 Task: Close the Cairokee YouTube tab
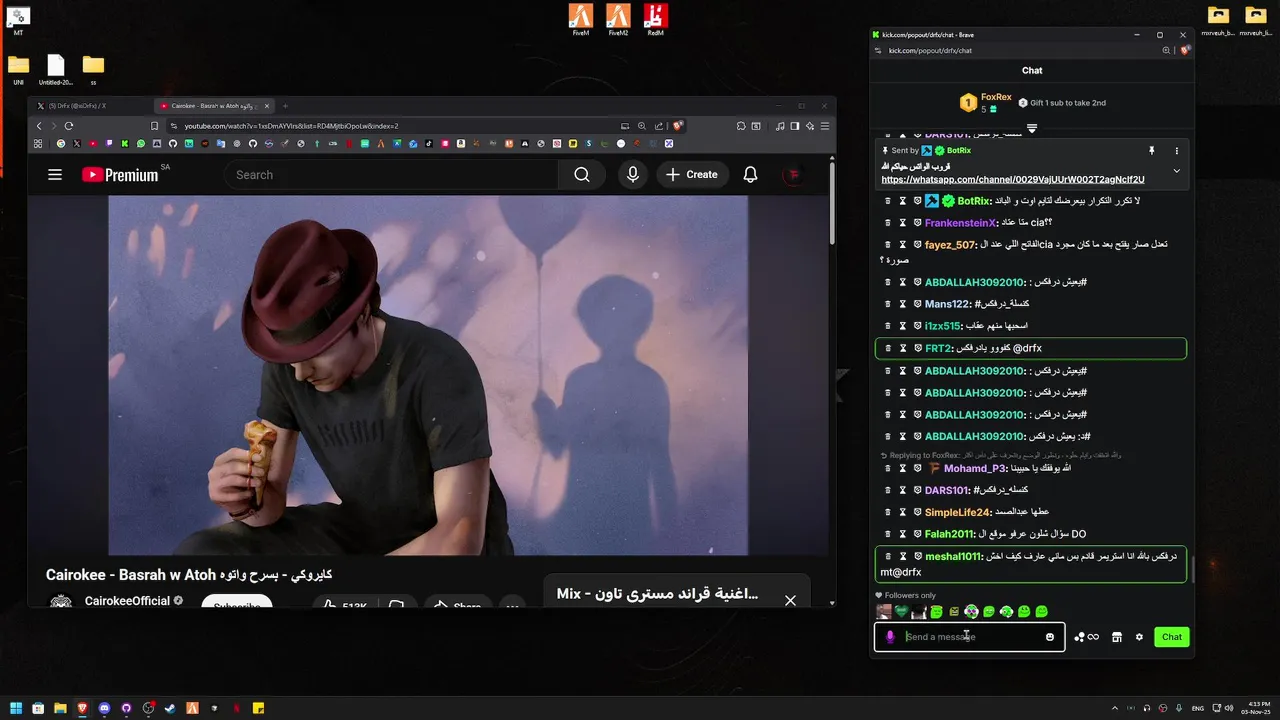pos(267,106)
